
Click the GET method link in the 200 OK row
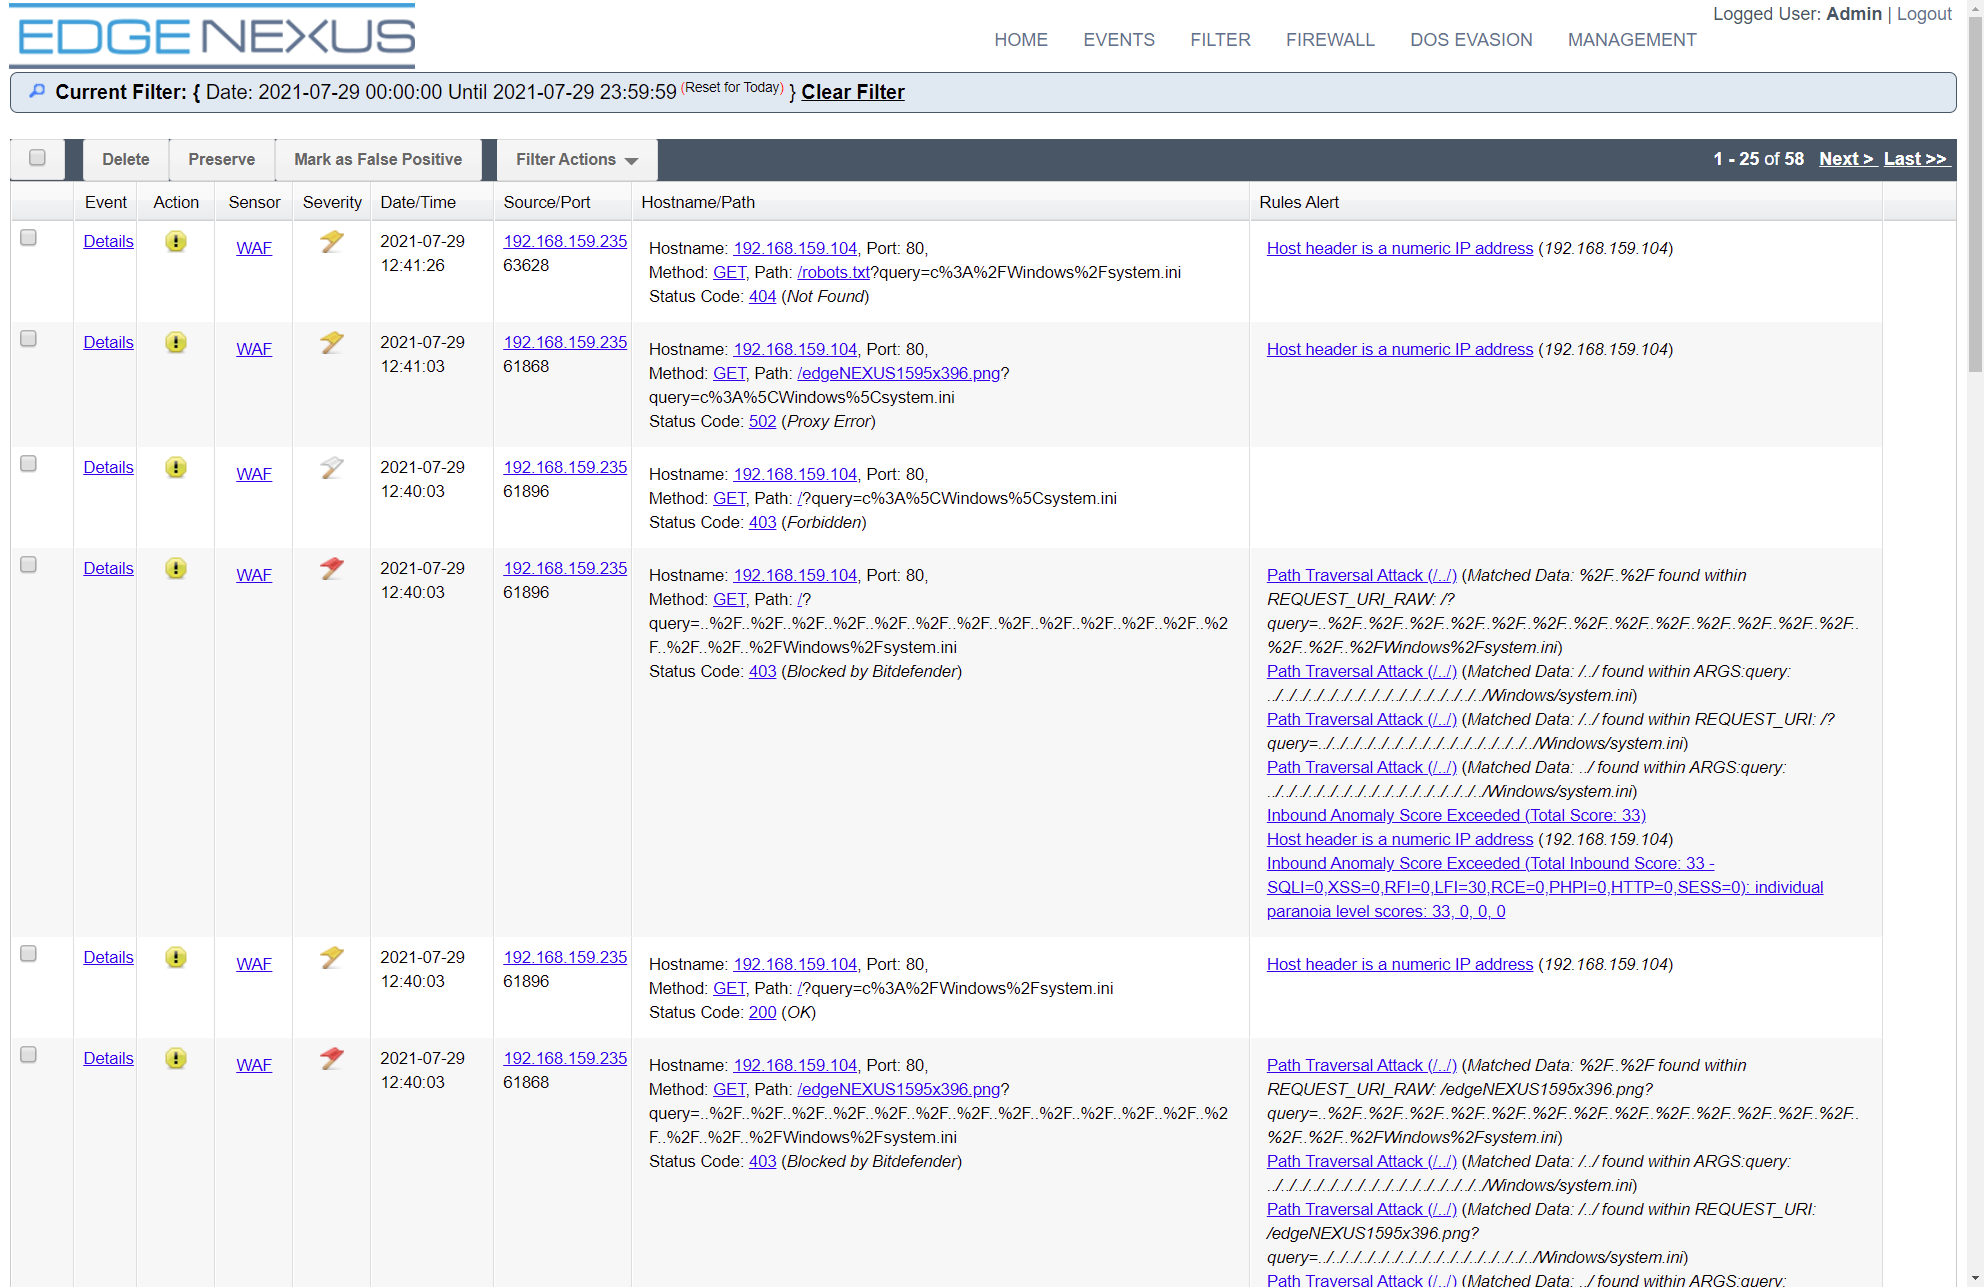[729, 988]
